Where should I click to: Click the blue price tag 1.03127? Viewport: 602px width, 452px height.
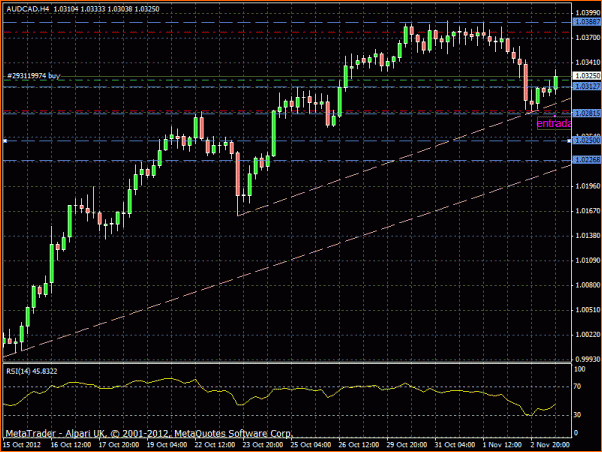[x=587, y=86]
